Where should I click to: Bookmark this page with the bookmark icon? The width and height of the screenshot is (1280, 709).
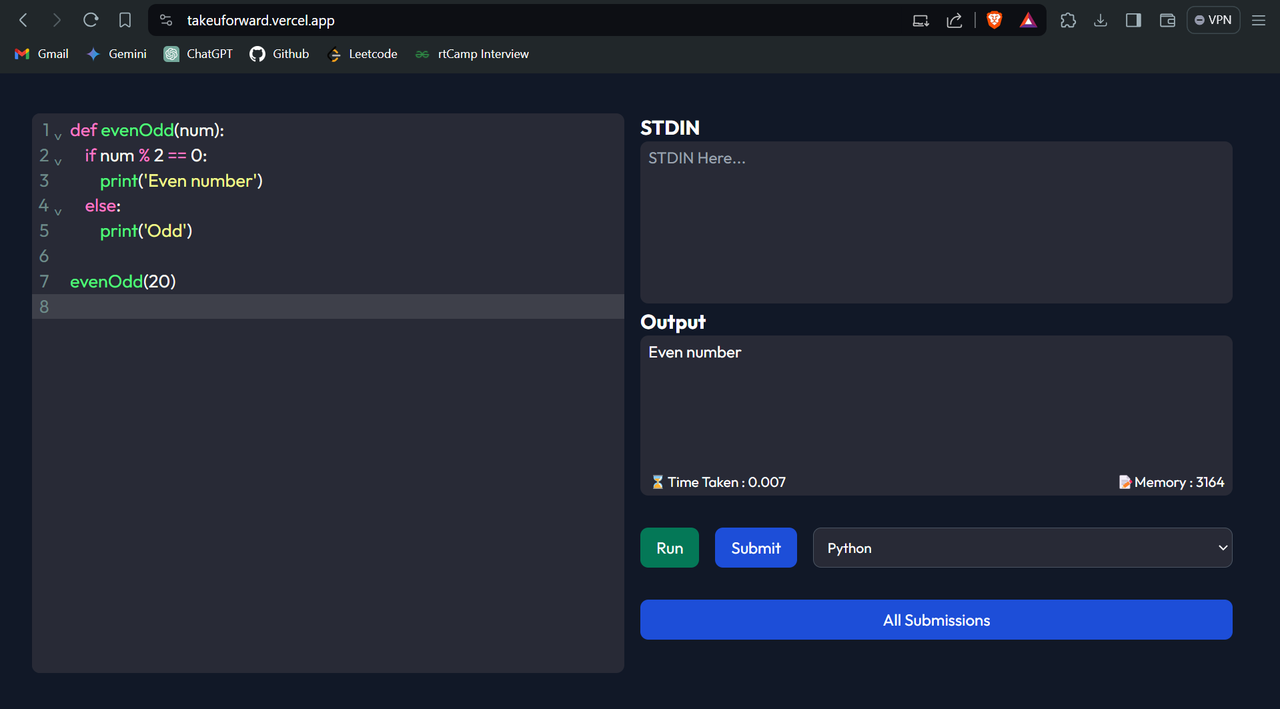coord(125,20)
